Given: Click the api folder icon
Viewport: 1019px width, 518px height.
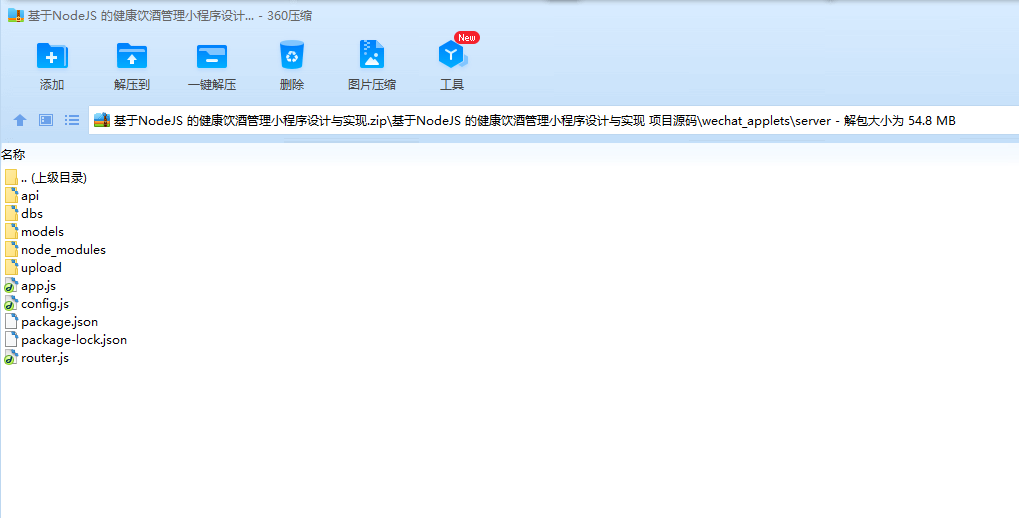Looking at the screenshot, I should [11, 196].
